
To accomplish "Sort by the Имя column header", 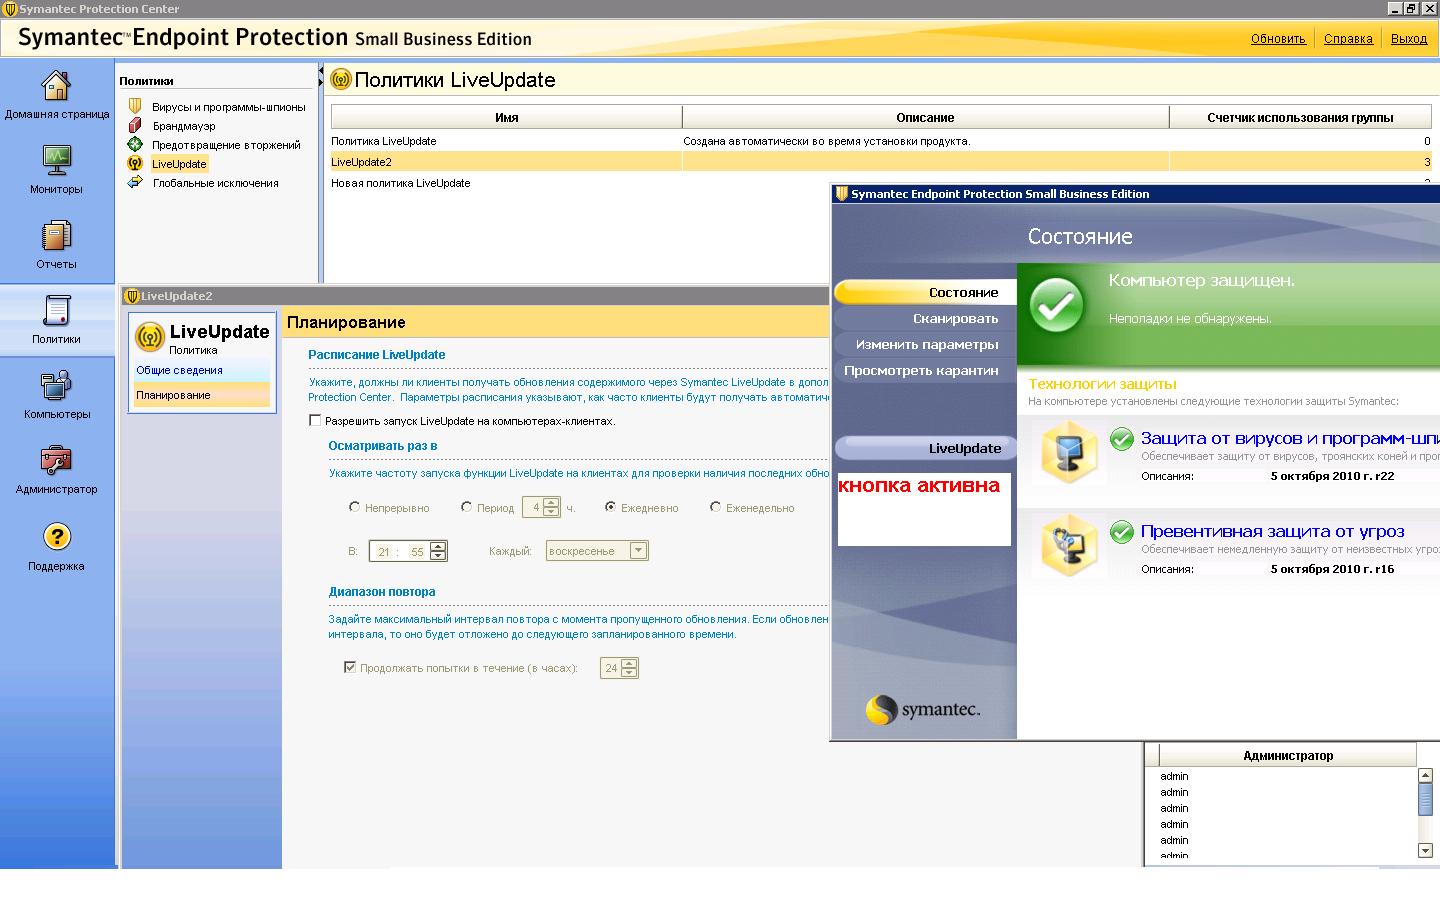I will [506, 117].
